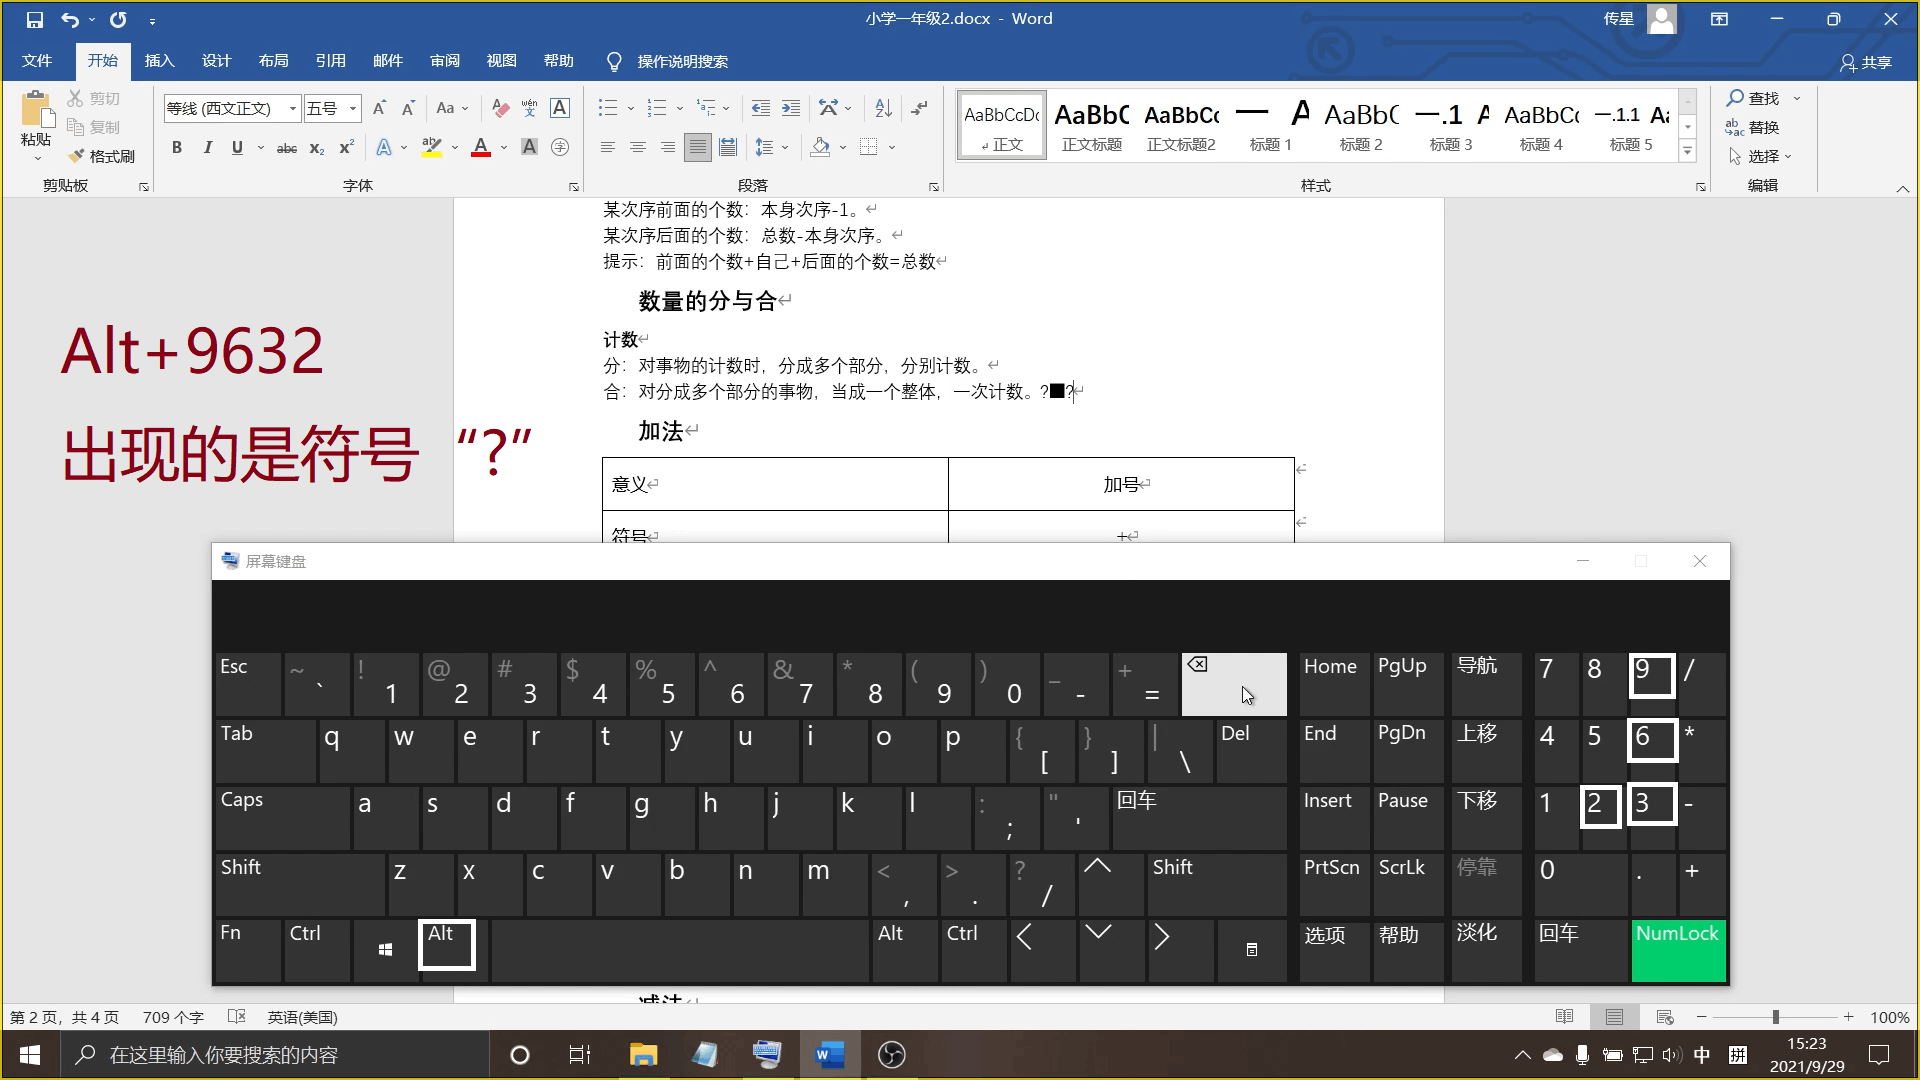Expand the highlight color dropdown arrow
Image resolution: width=1920 pixels, height=1080 pixels.
tap(455, 148)
